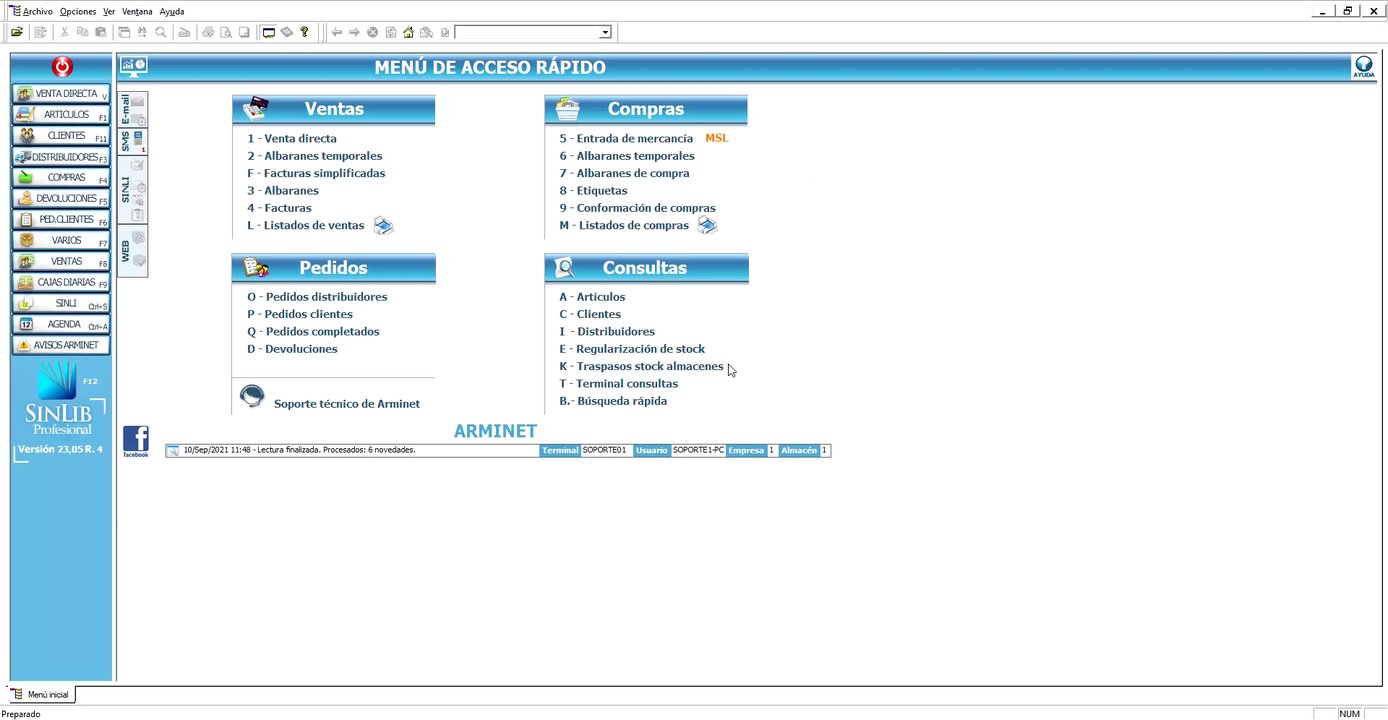Viewport: 1388px width, 720px height.
Task: Click the DISTRIBUIDORES sidebar button
Action: [62, 156]
